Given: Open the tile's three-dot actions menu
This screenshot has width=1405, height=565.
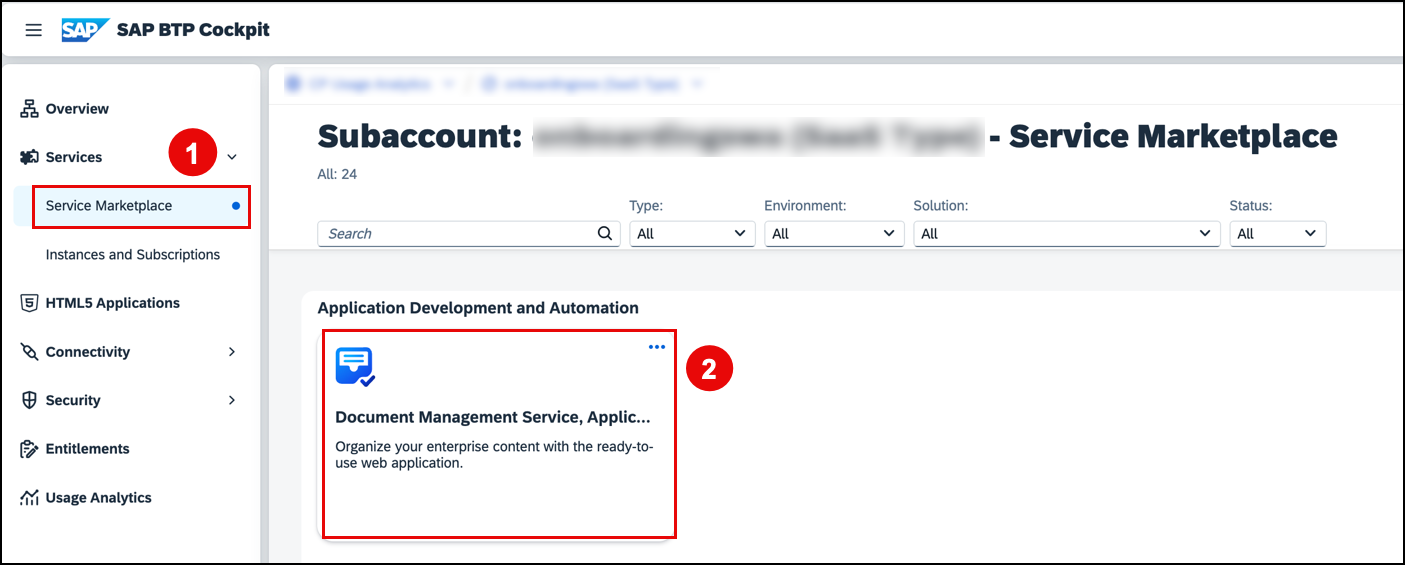Looking at the screenshot, I should tap(657, 347).
